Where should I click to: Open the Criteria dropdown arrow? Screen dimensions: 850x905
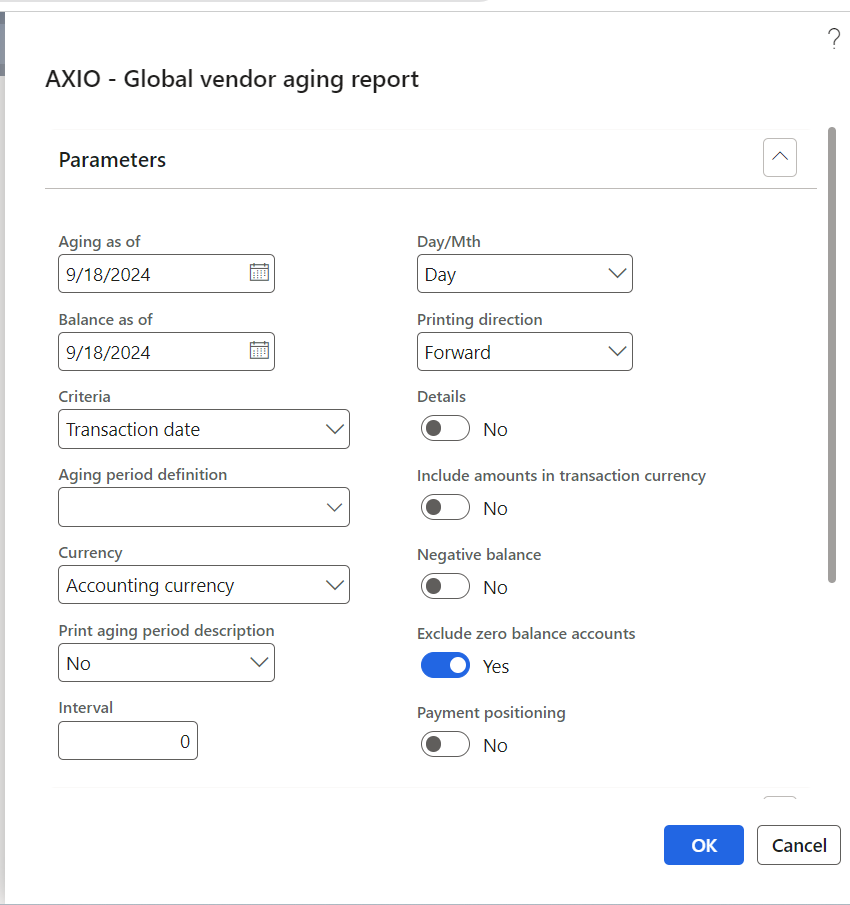click(x=336, y=429)
